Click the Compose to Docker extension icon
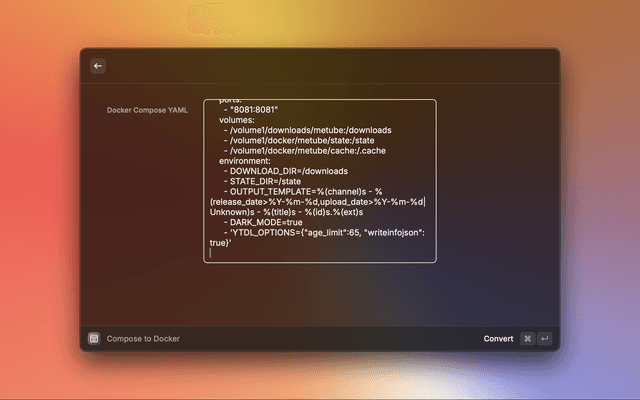The image size is (640, 400). click(x=93, y=339)
